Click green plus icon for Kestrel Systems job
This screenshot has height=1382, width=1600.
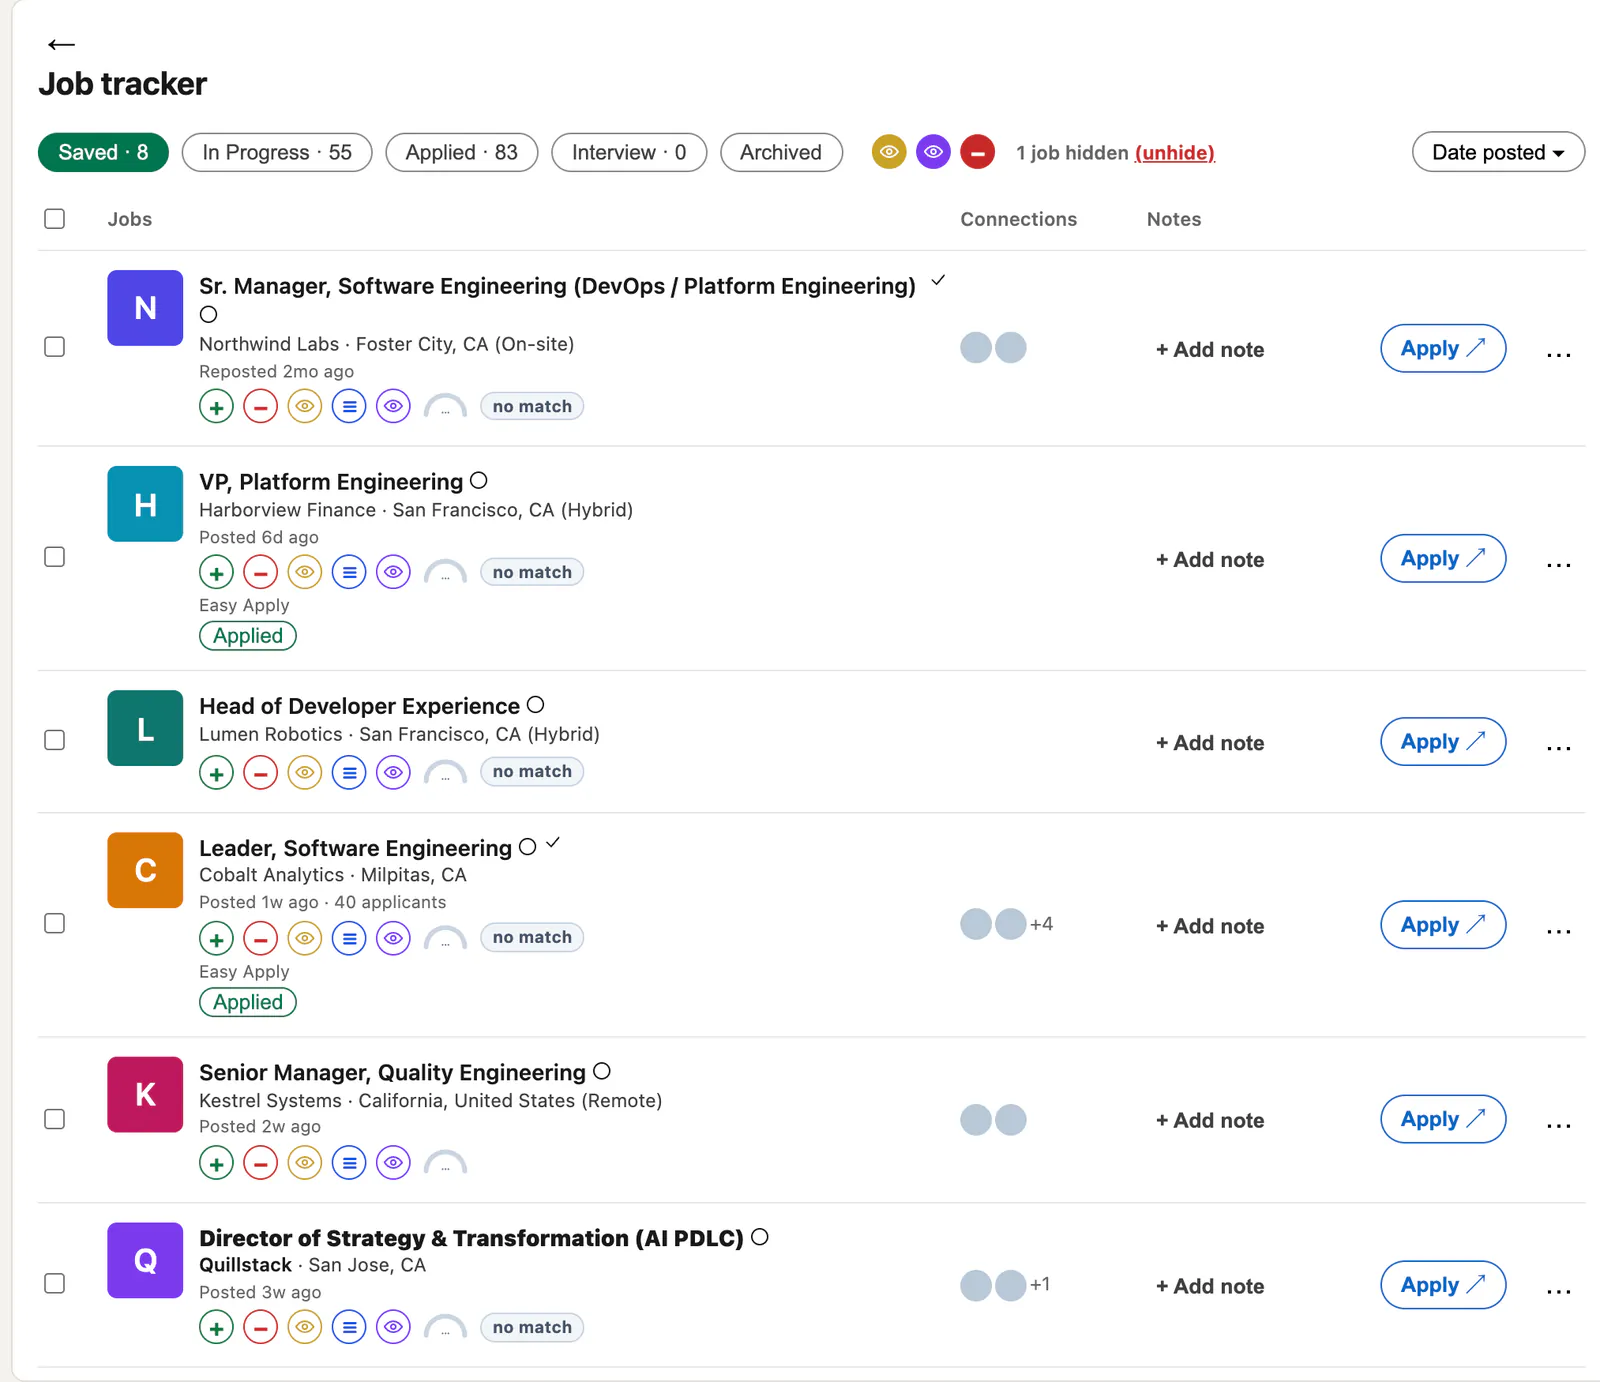(216, 1163)
